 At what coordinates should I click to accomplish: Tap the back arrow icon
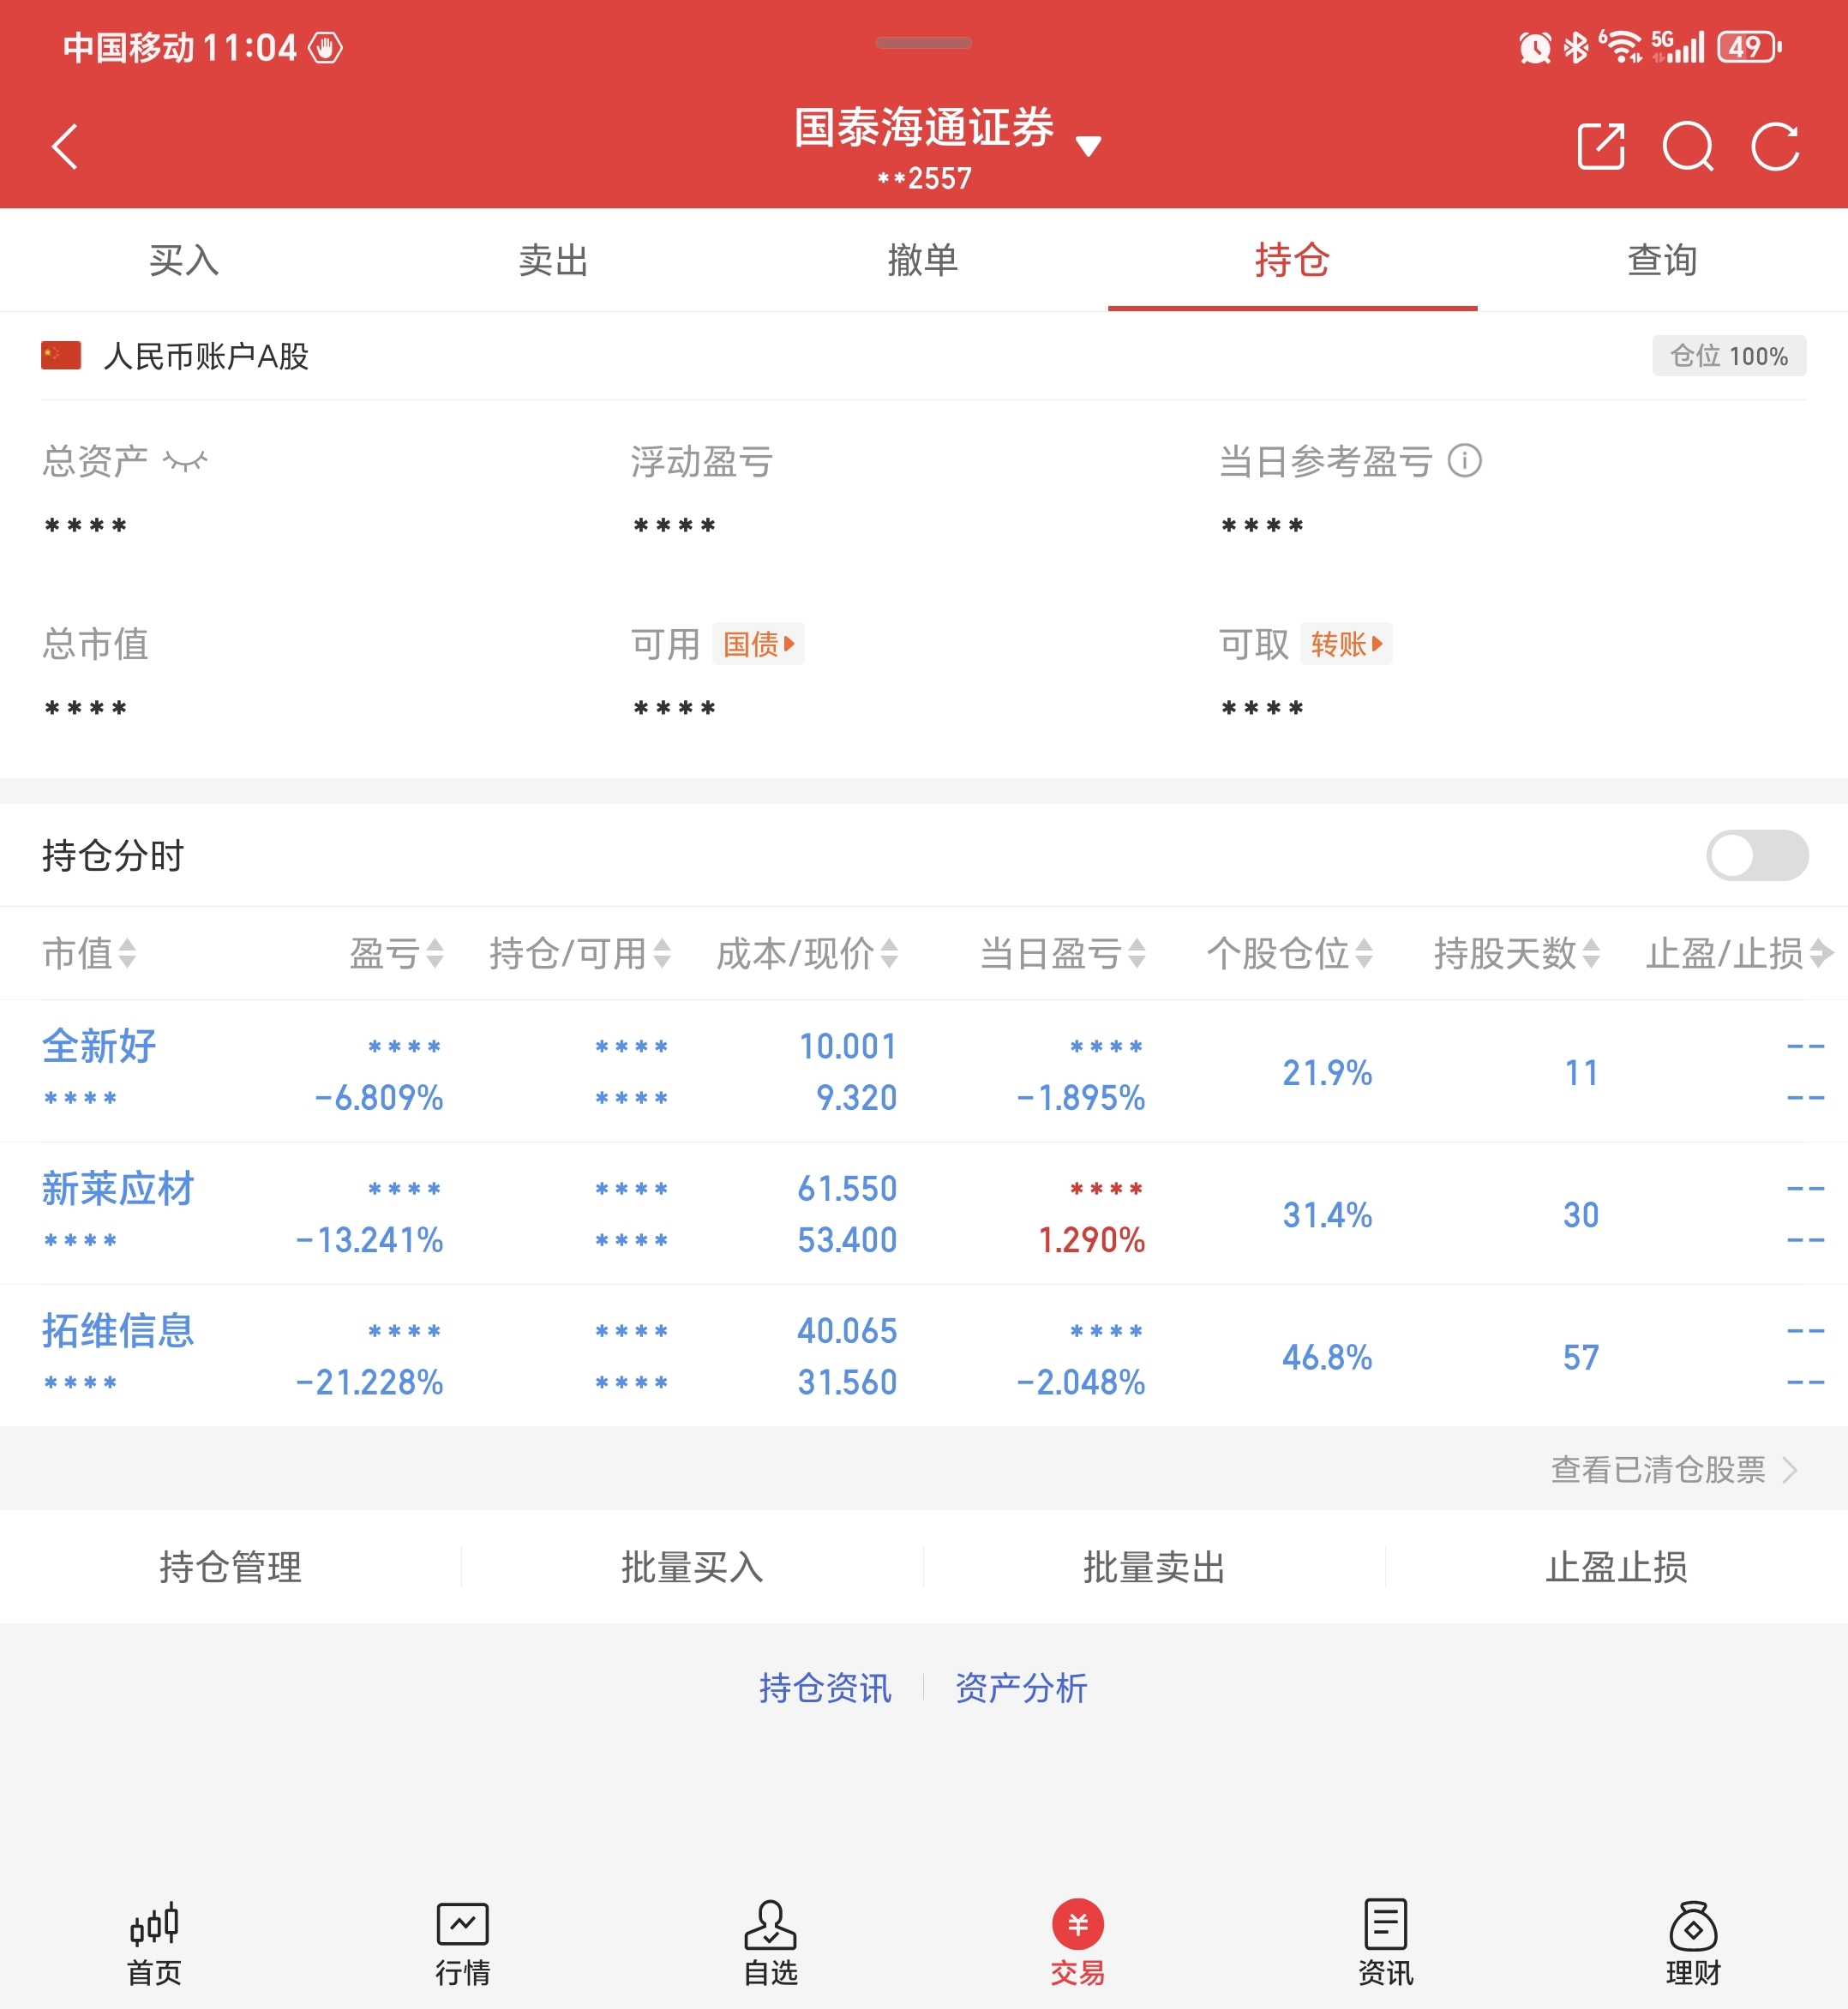point(66,147)
